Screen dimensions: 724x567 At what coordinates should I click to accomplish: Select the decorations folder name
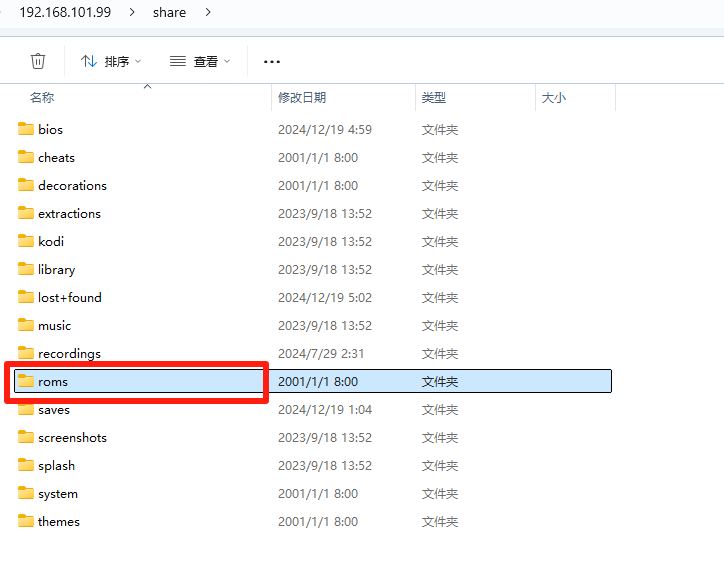point(72,186)
